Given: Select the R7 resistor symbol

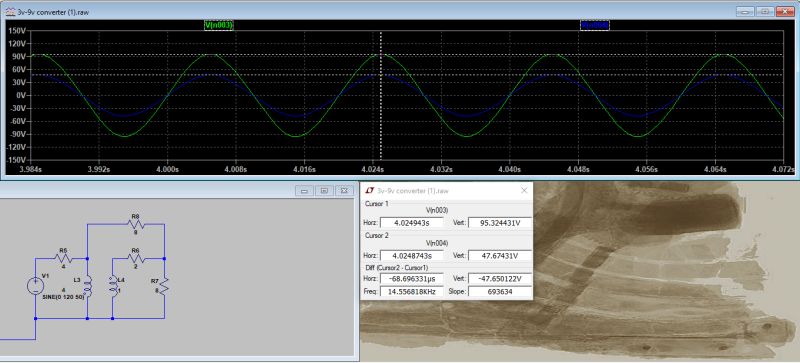Looking at the screenshot, I should [x=164, y=286].
